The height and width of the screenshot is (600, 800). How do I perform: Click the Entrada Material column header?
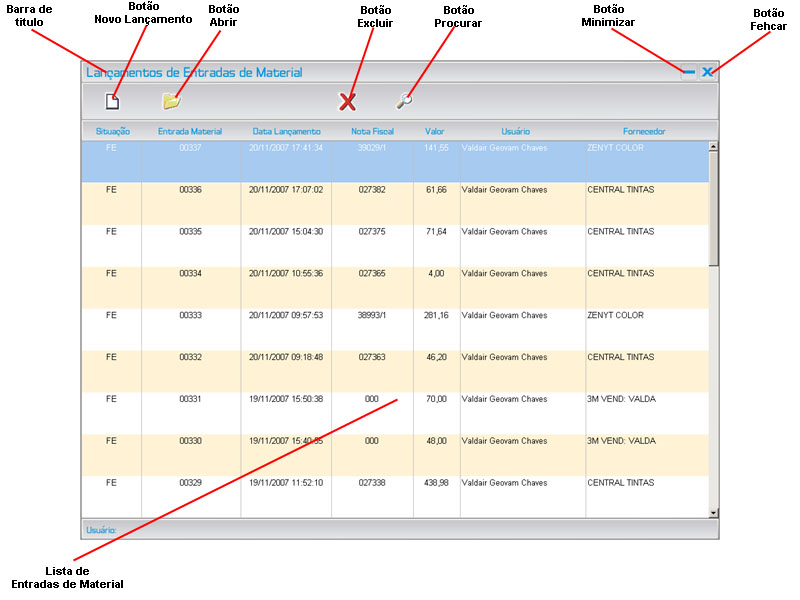click(x=190, y=131)
